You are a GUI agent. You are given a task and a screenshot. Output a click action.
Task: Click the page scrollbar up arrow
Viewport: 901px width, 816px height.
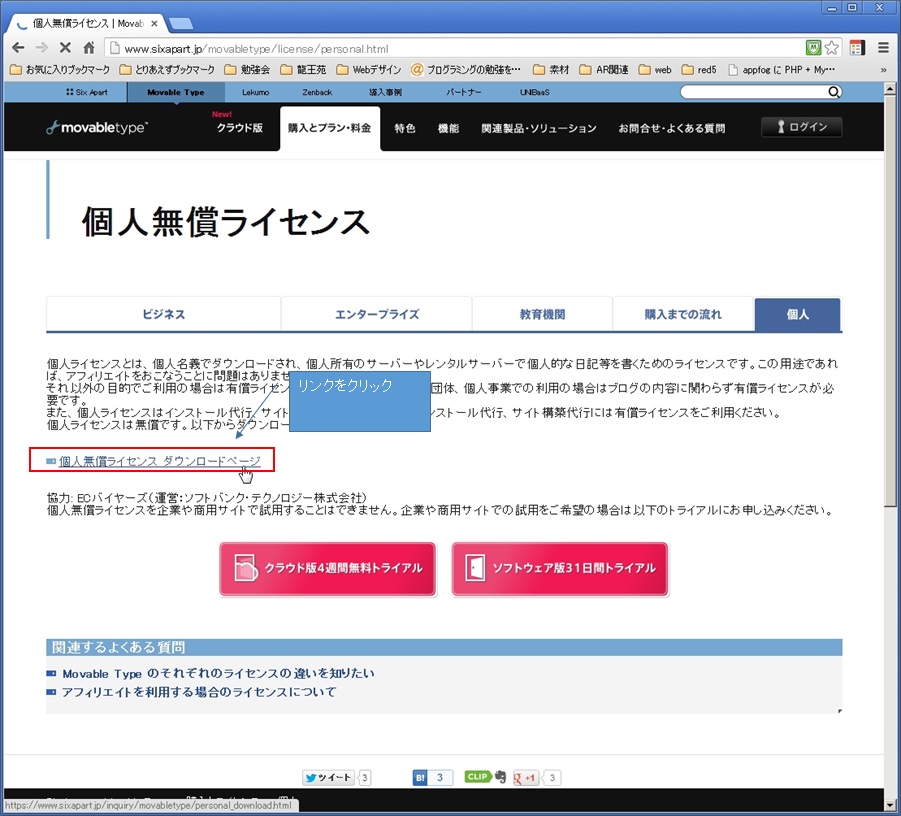(x=890, y=89)
